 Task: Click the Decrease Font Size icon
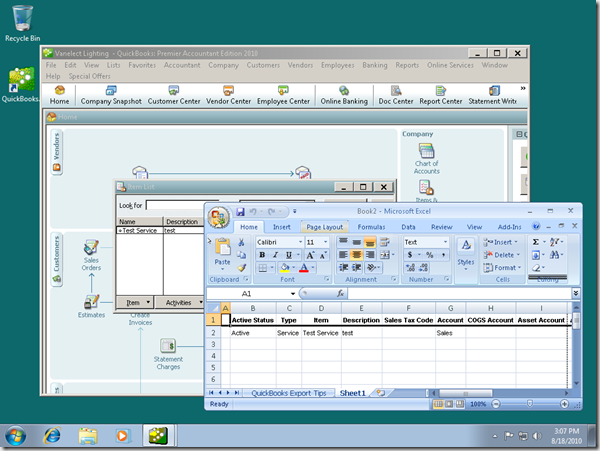click(323, 255)
